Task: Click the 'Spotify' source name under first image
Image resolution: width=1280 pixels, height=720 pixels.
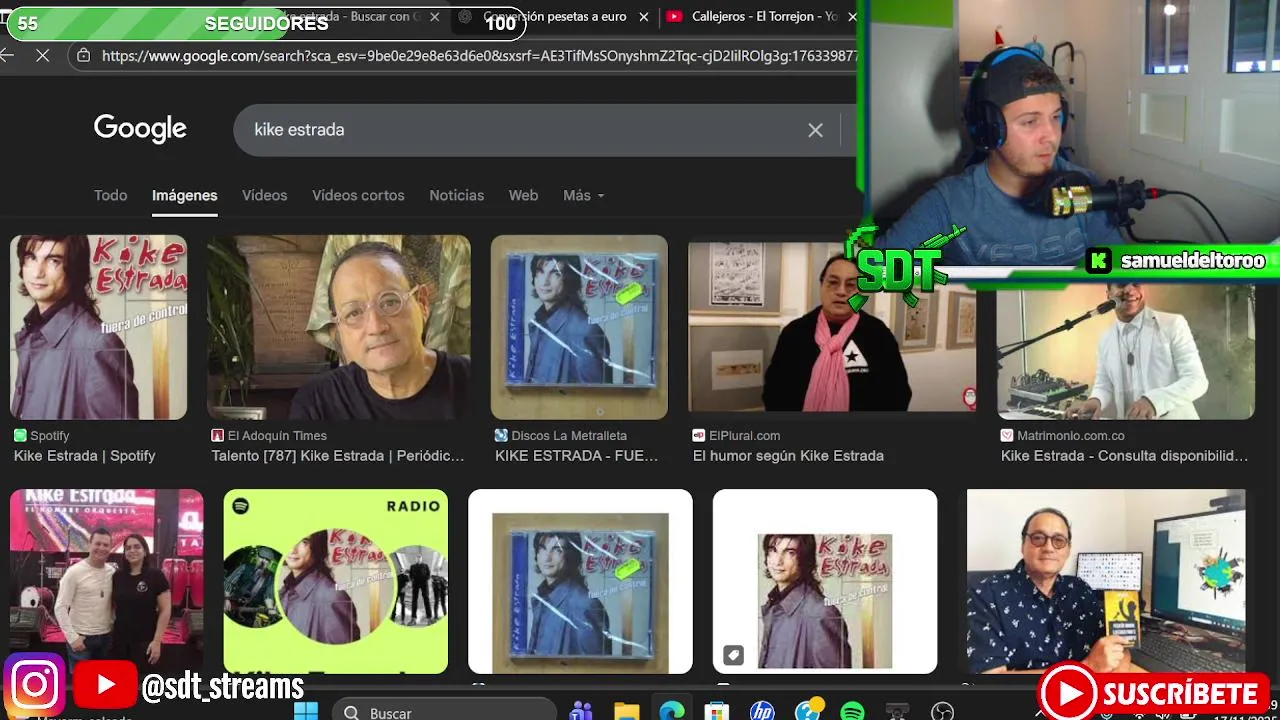Action: point(50,436)
